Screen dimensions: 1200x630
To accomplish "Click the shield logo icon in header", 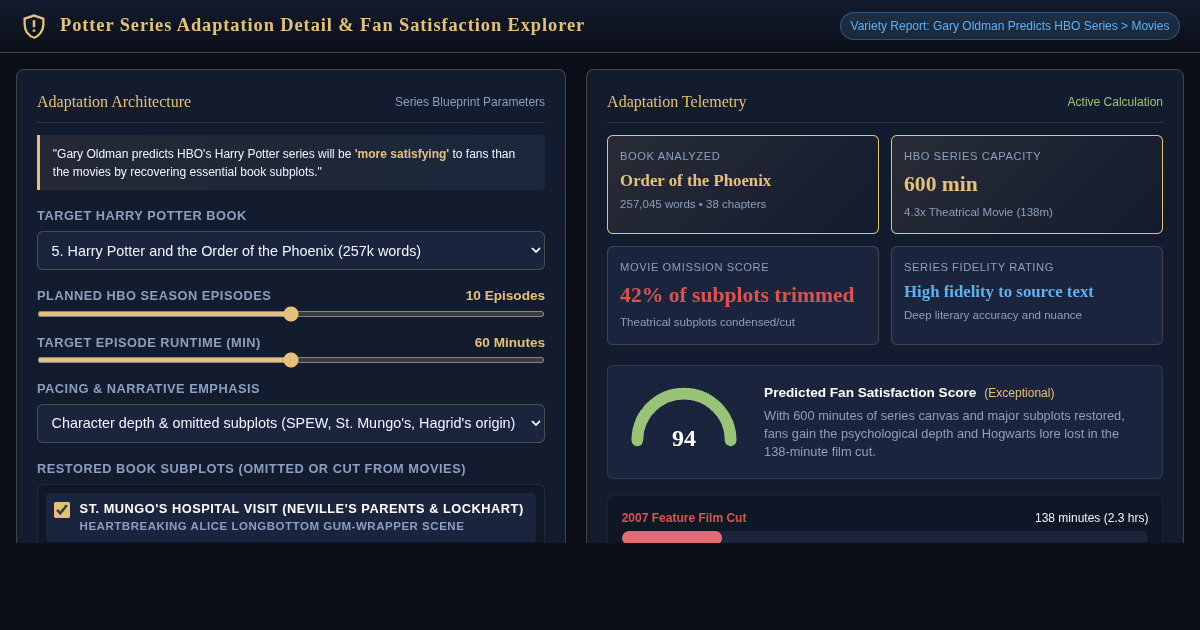I will point(34,26).
